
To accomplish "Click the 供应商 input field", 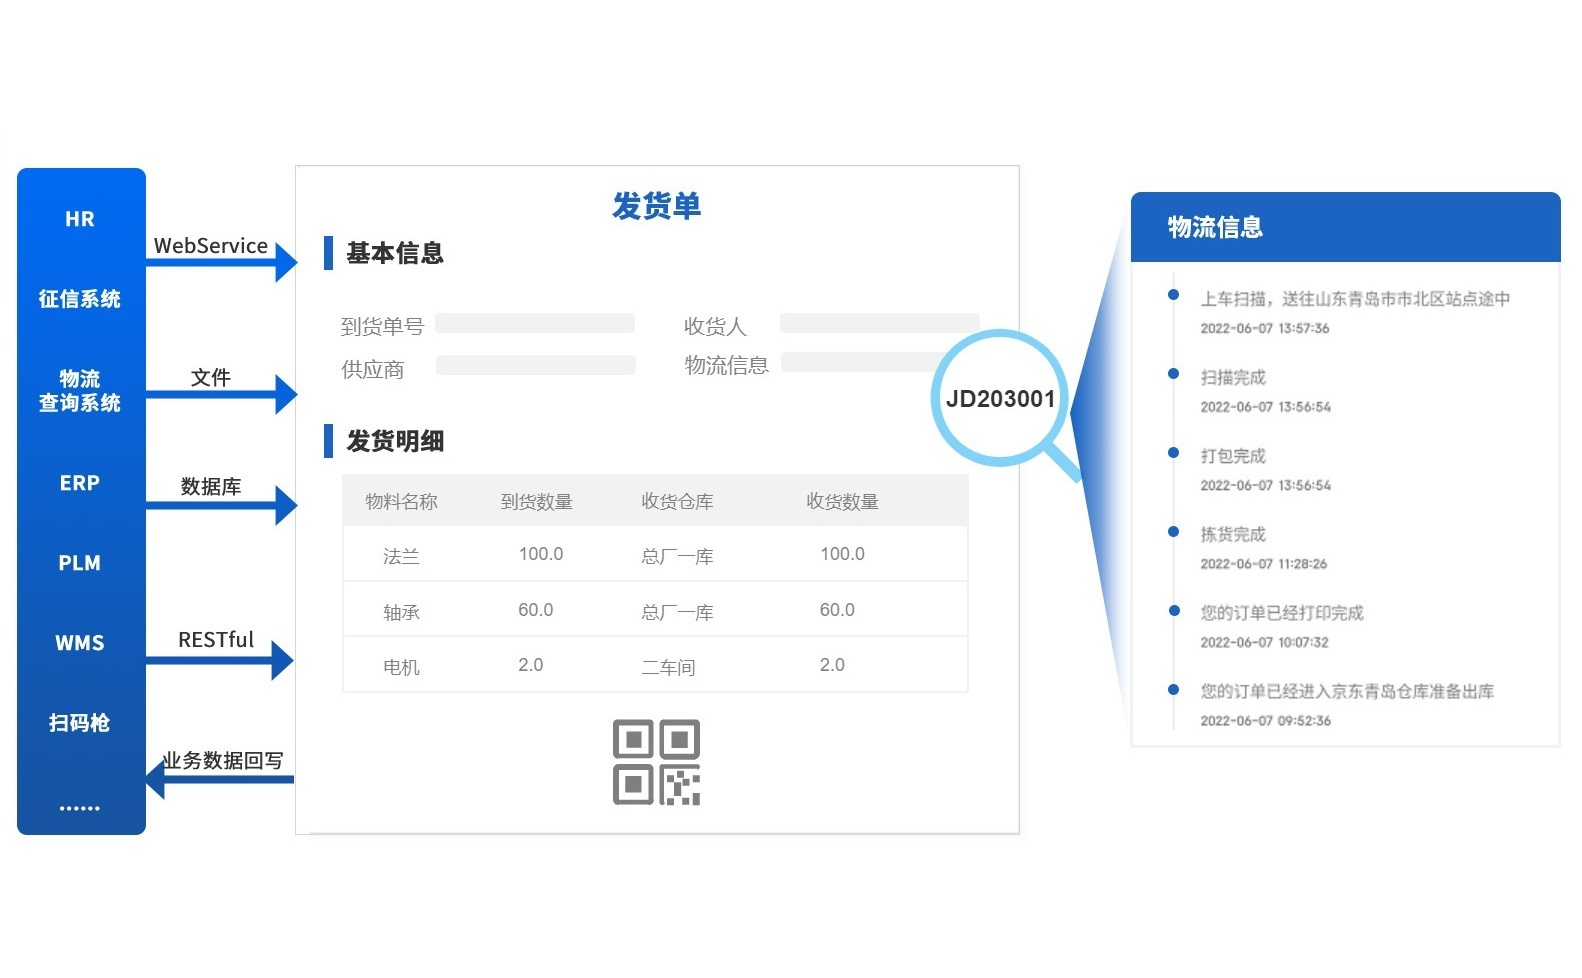I will pos(535,365).
